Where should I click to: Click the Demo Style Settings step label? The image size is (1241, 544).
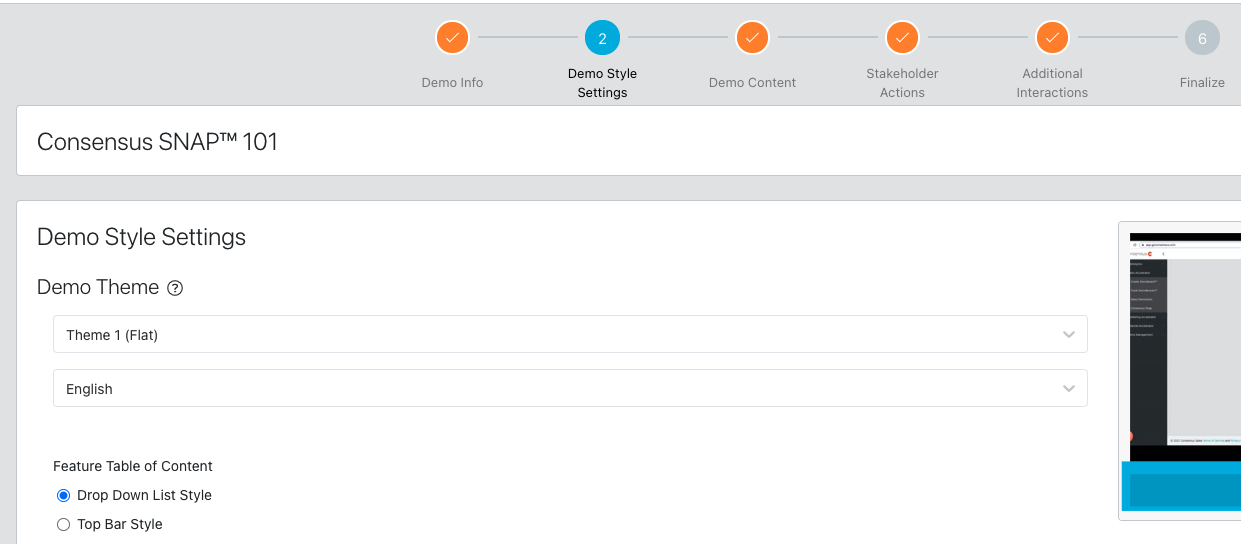[602, 83]
